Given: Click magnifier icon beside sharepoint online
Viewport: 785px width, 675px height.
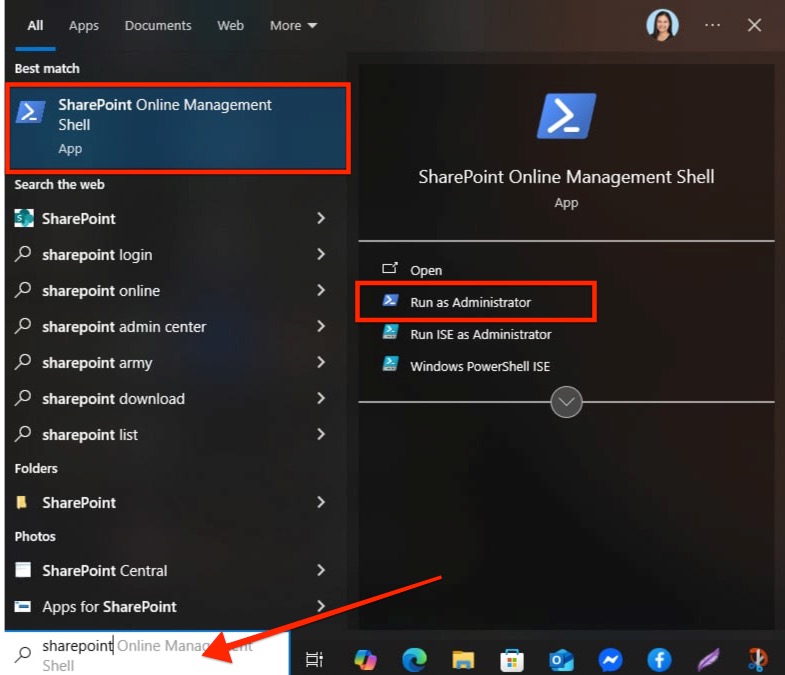Looking at the screenshot, I should point(23,290).
